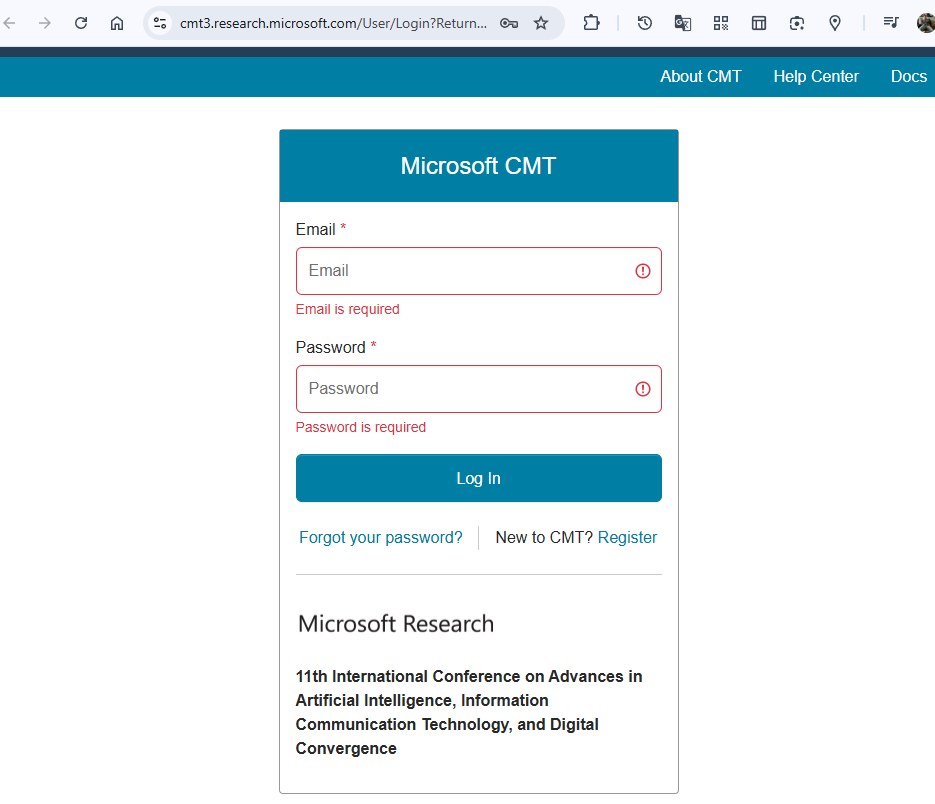The height and width of the screenshot is (804, 935).
Task: Click the screenshot capture extension icon
Action: point(797,23)
